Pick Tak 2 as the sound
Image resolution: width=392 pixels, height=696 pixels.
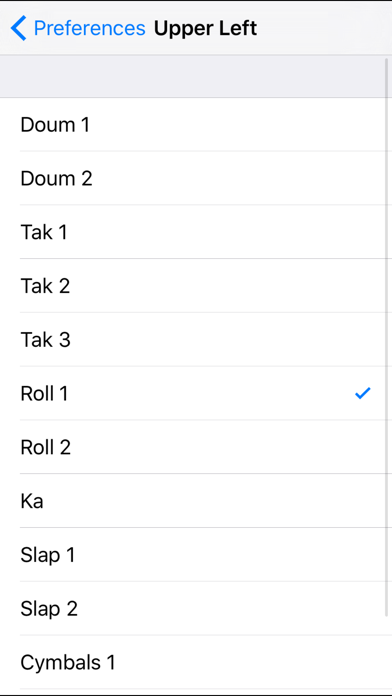[196, 286]
